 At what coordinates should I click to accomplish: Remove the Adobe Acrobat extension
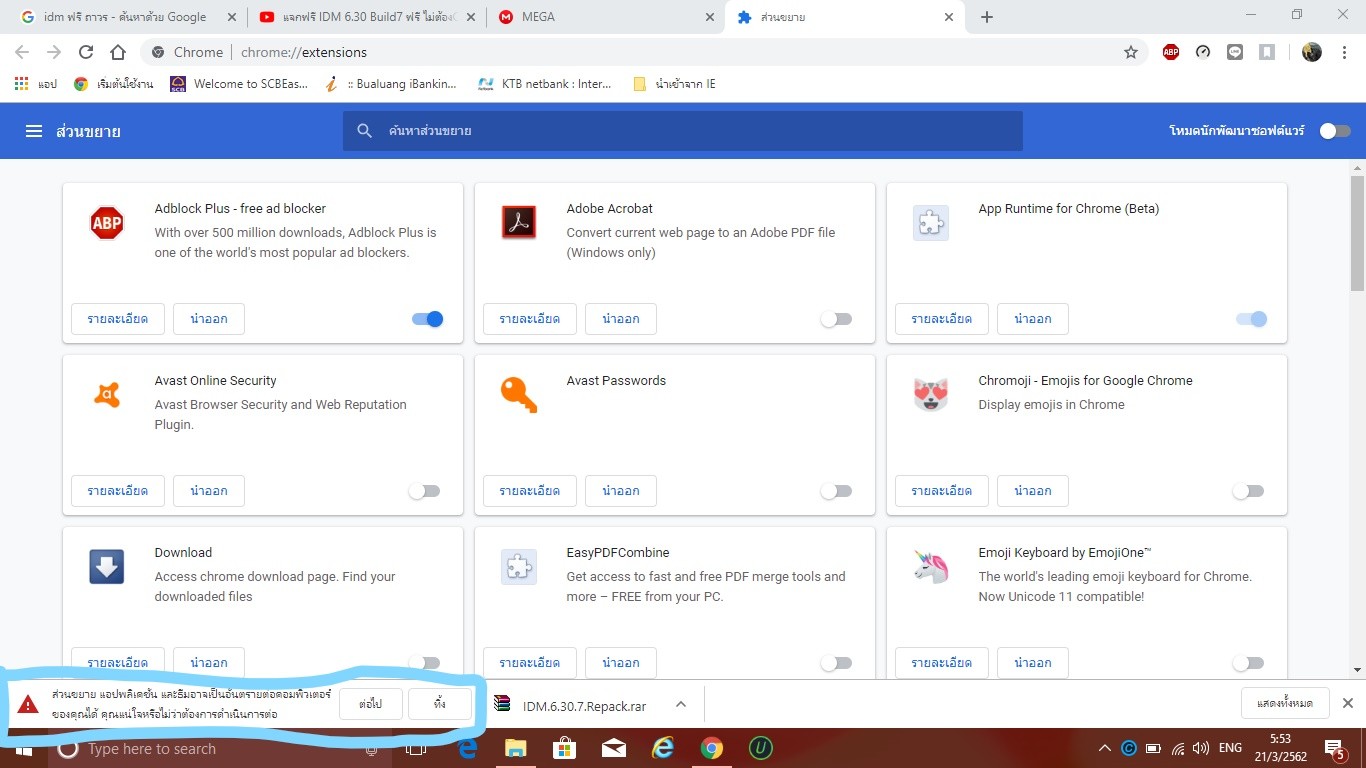[620, 319]
